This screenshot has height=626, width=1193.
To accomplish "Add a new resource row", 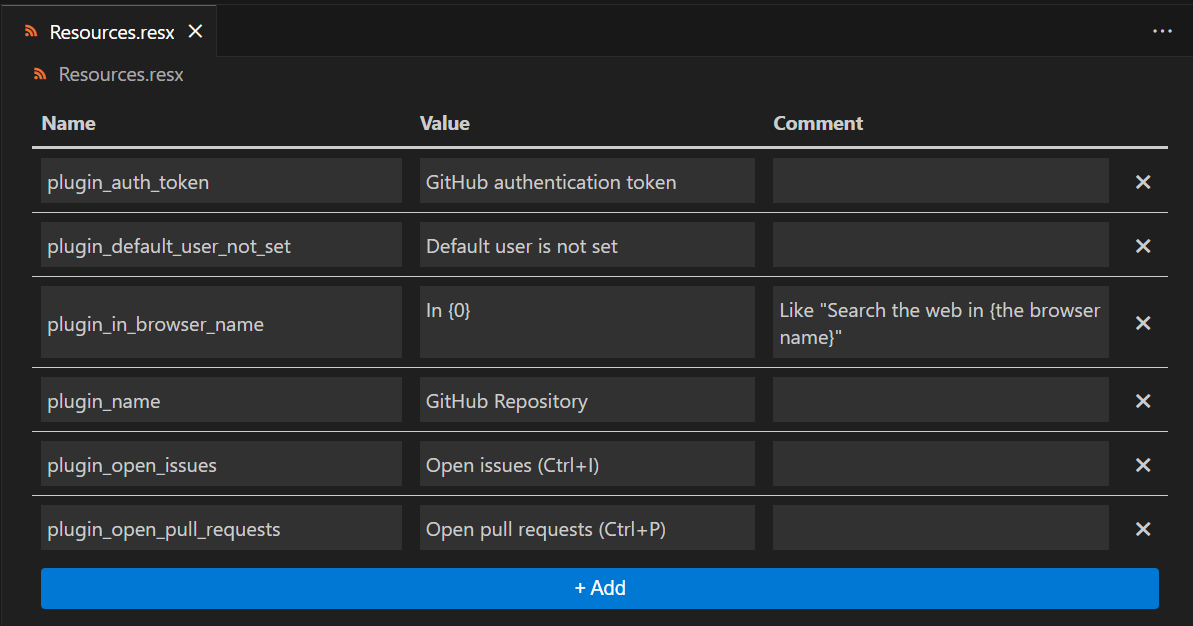I will [x=599, y=588].
